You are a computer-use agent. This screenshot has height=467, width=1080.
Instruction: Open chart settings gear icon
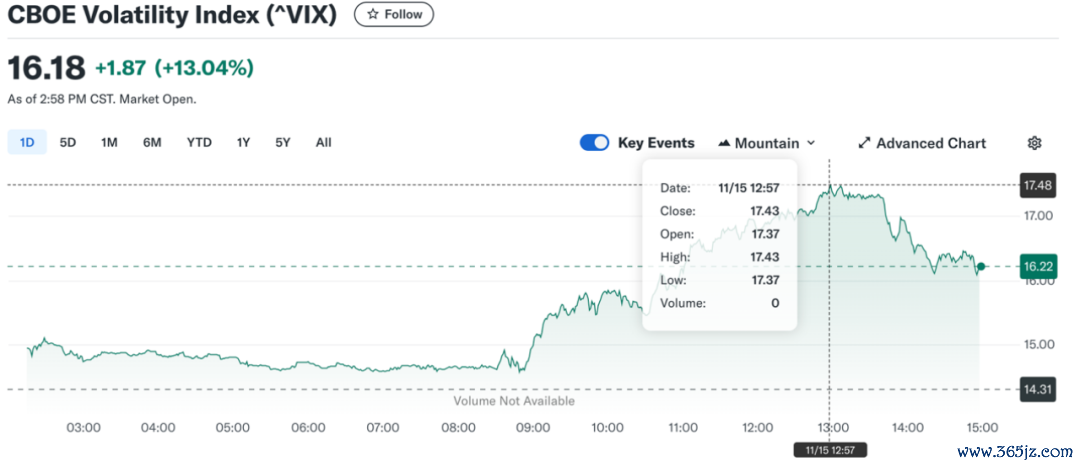click(x=1034, y=143)
